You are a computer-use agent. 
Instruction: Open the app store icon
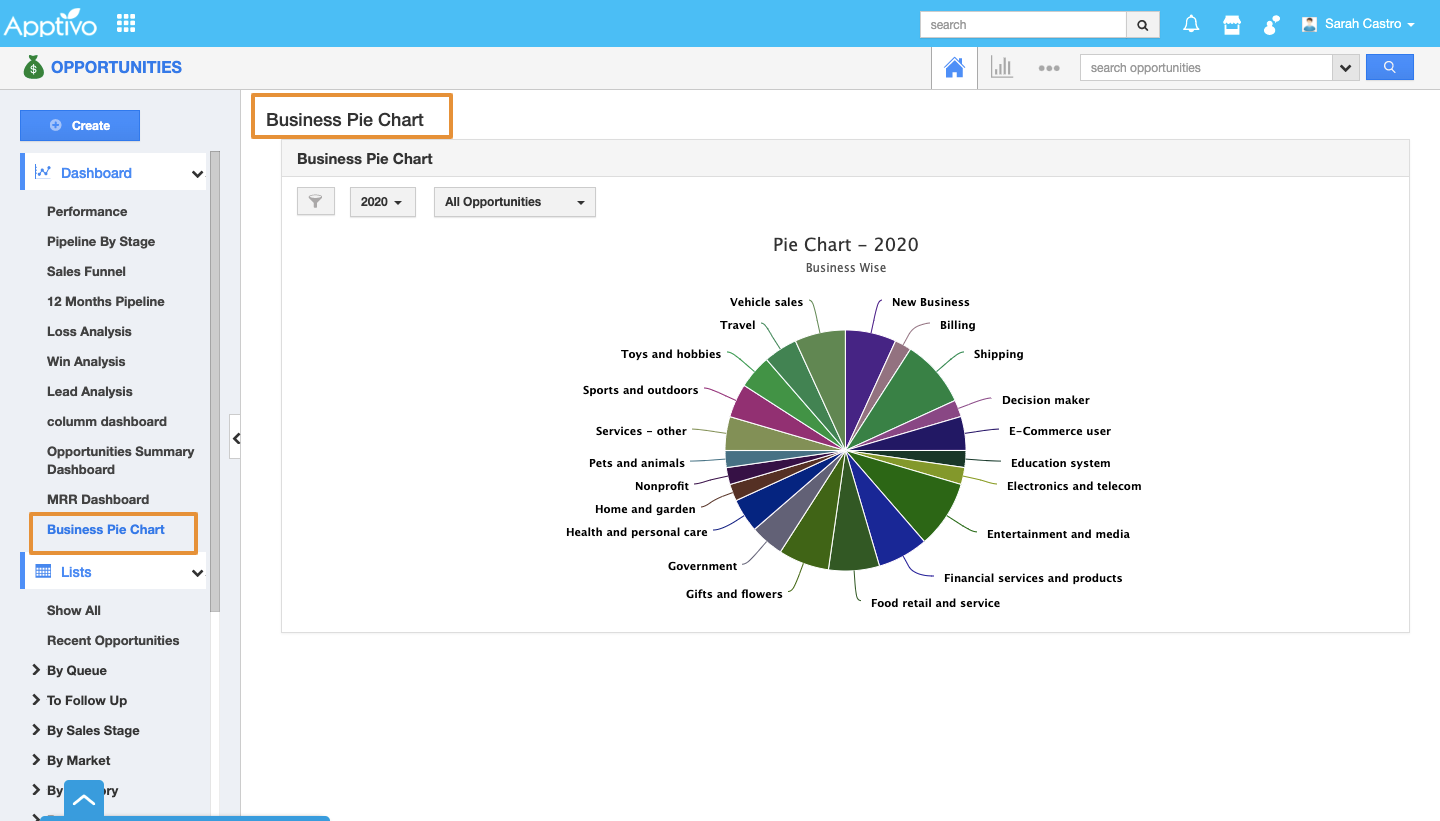pos(1232,24)
